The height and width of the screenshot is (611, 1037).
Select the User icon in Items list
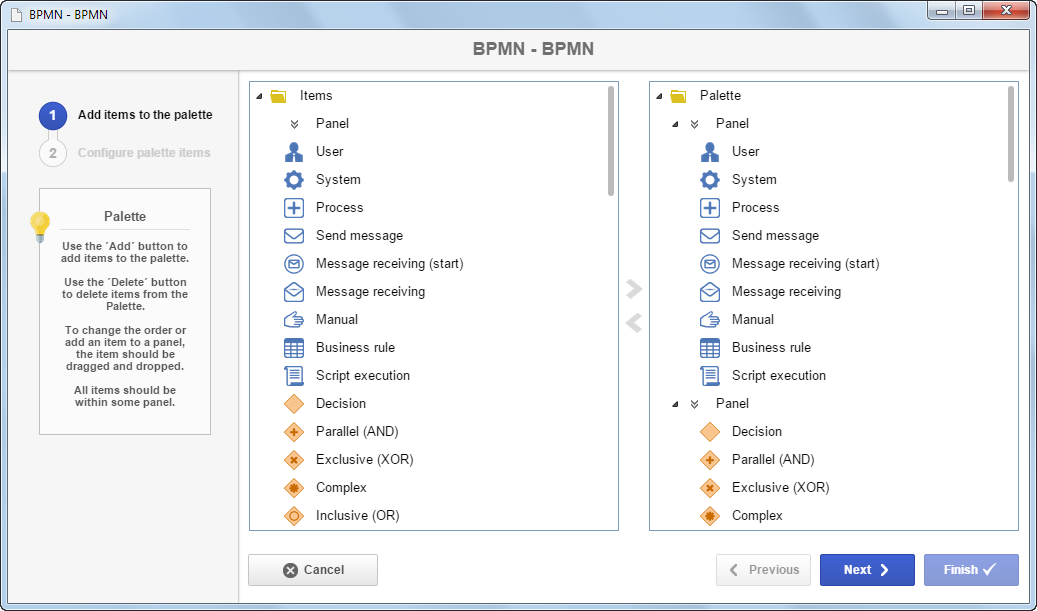point(294,151)
